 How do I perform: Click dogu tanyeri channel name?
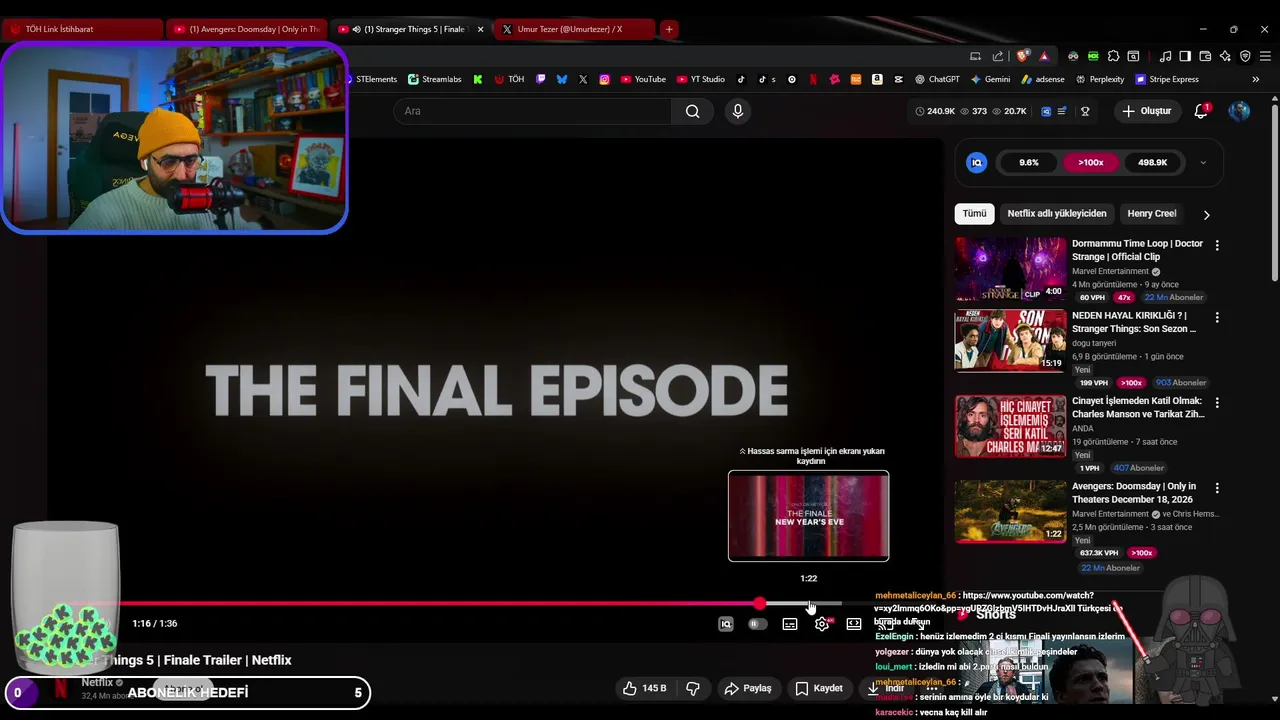tap(1094, 343)
